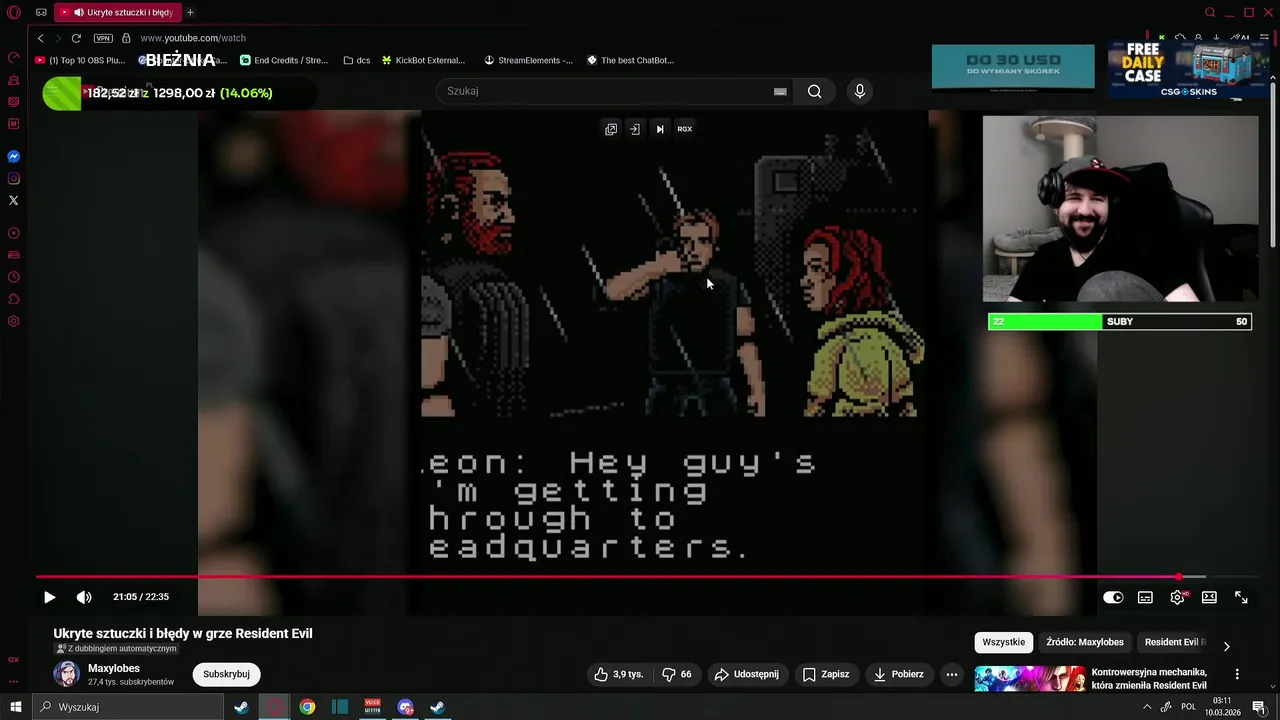The width and height of the screenshot is (1280, 720).
Task: Click the FREE DAILY CASE CSGOSKINS banner
Action: (1188, 67)
